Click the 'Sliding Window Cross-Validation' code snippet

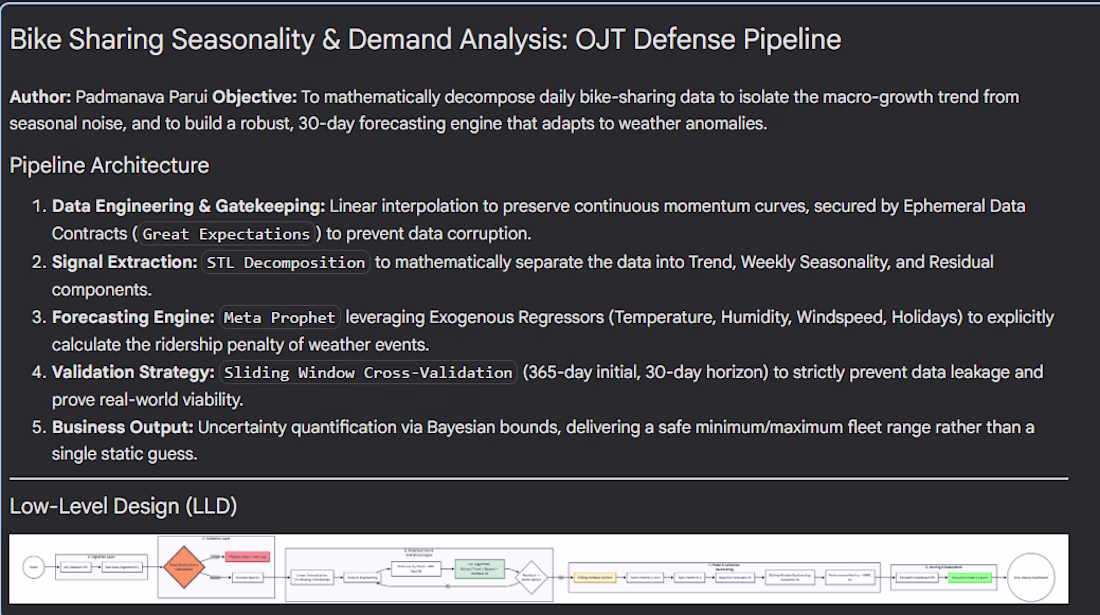pos(368,372)
